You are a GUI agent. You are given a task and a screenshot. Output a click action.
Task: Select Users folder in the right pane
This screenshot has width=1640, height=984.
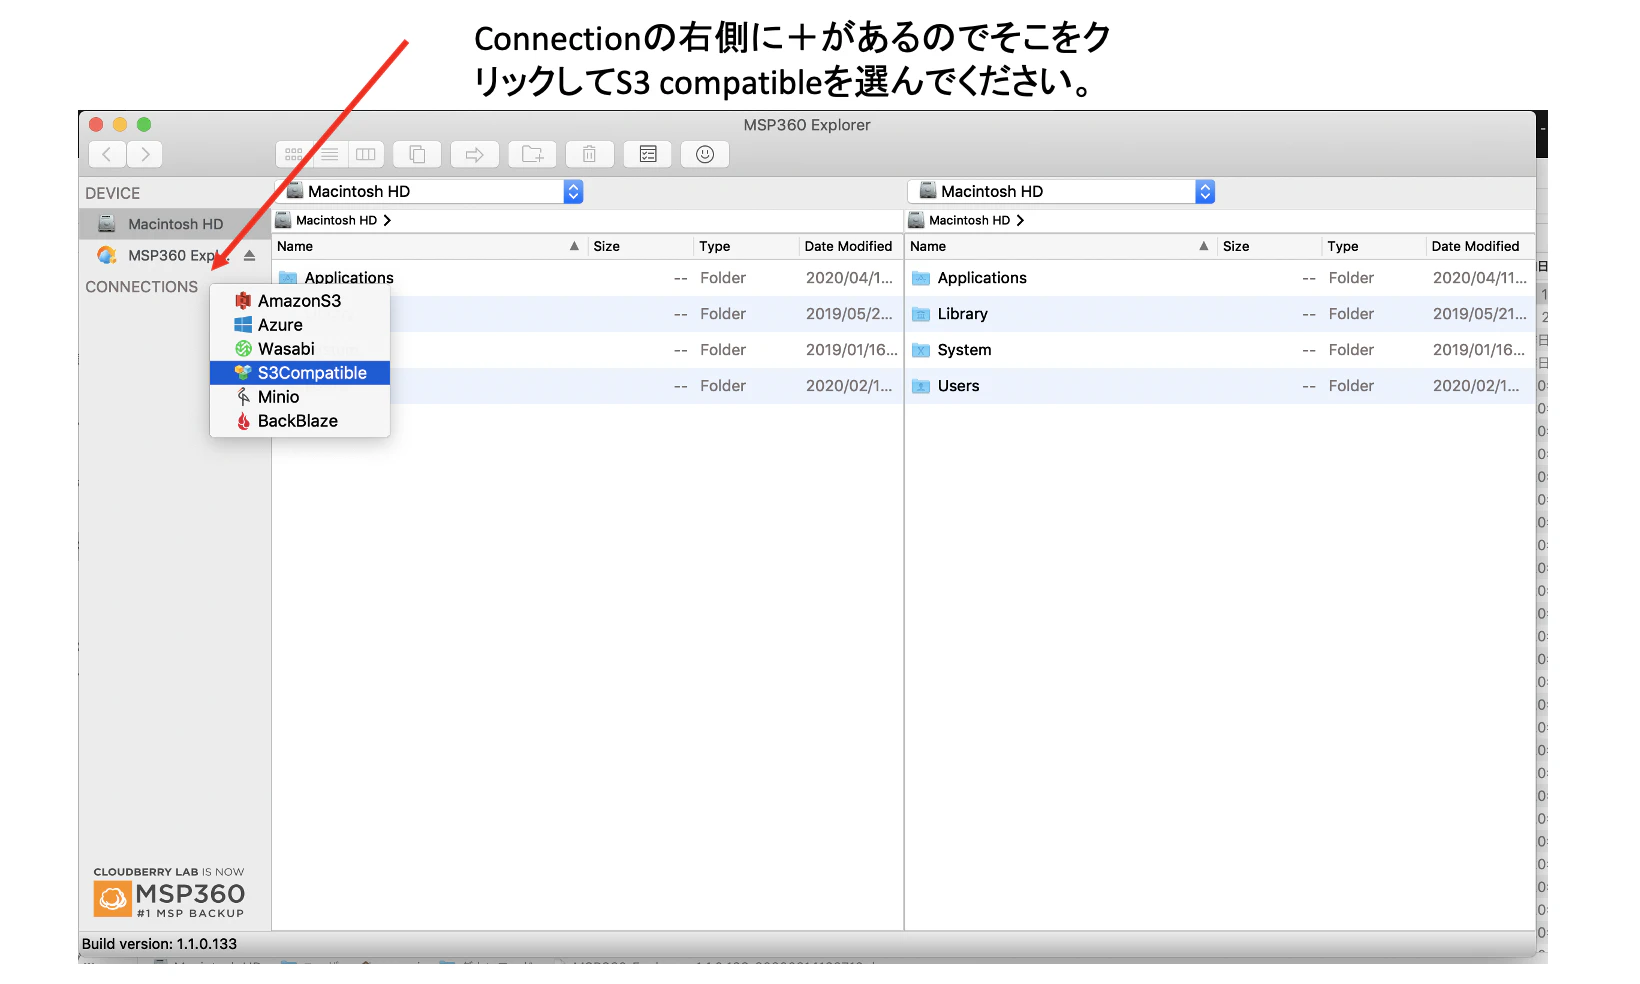click(1220, 386)
